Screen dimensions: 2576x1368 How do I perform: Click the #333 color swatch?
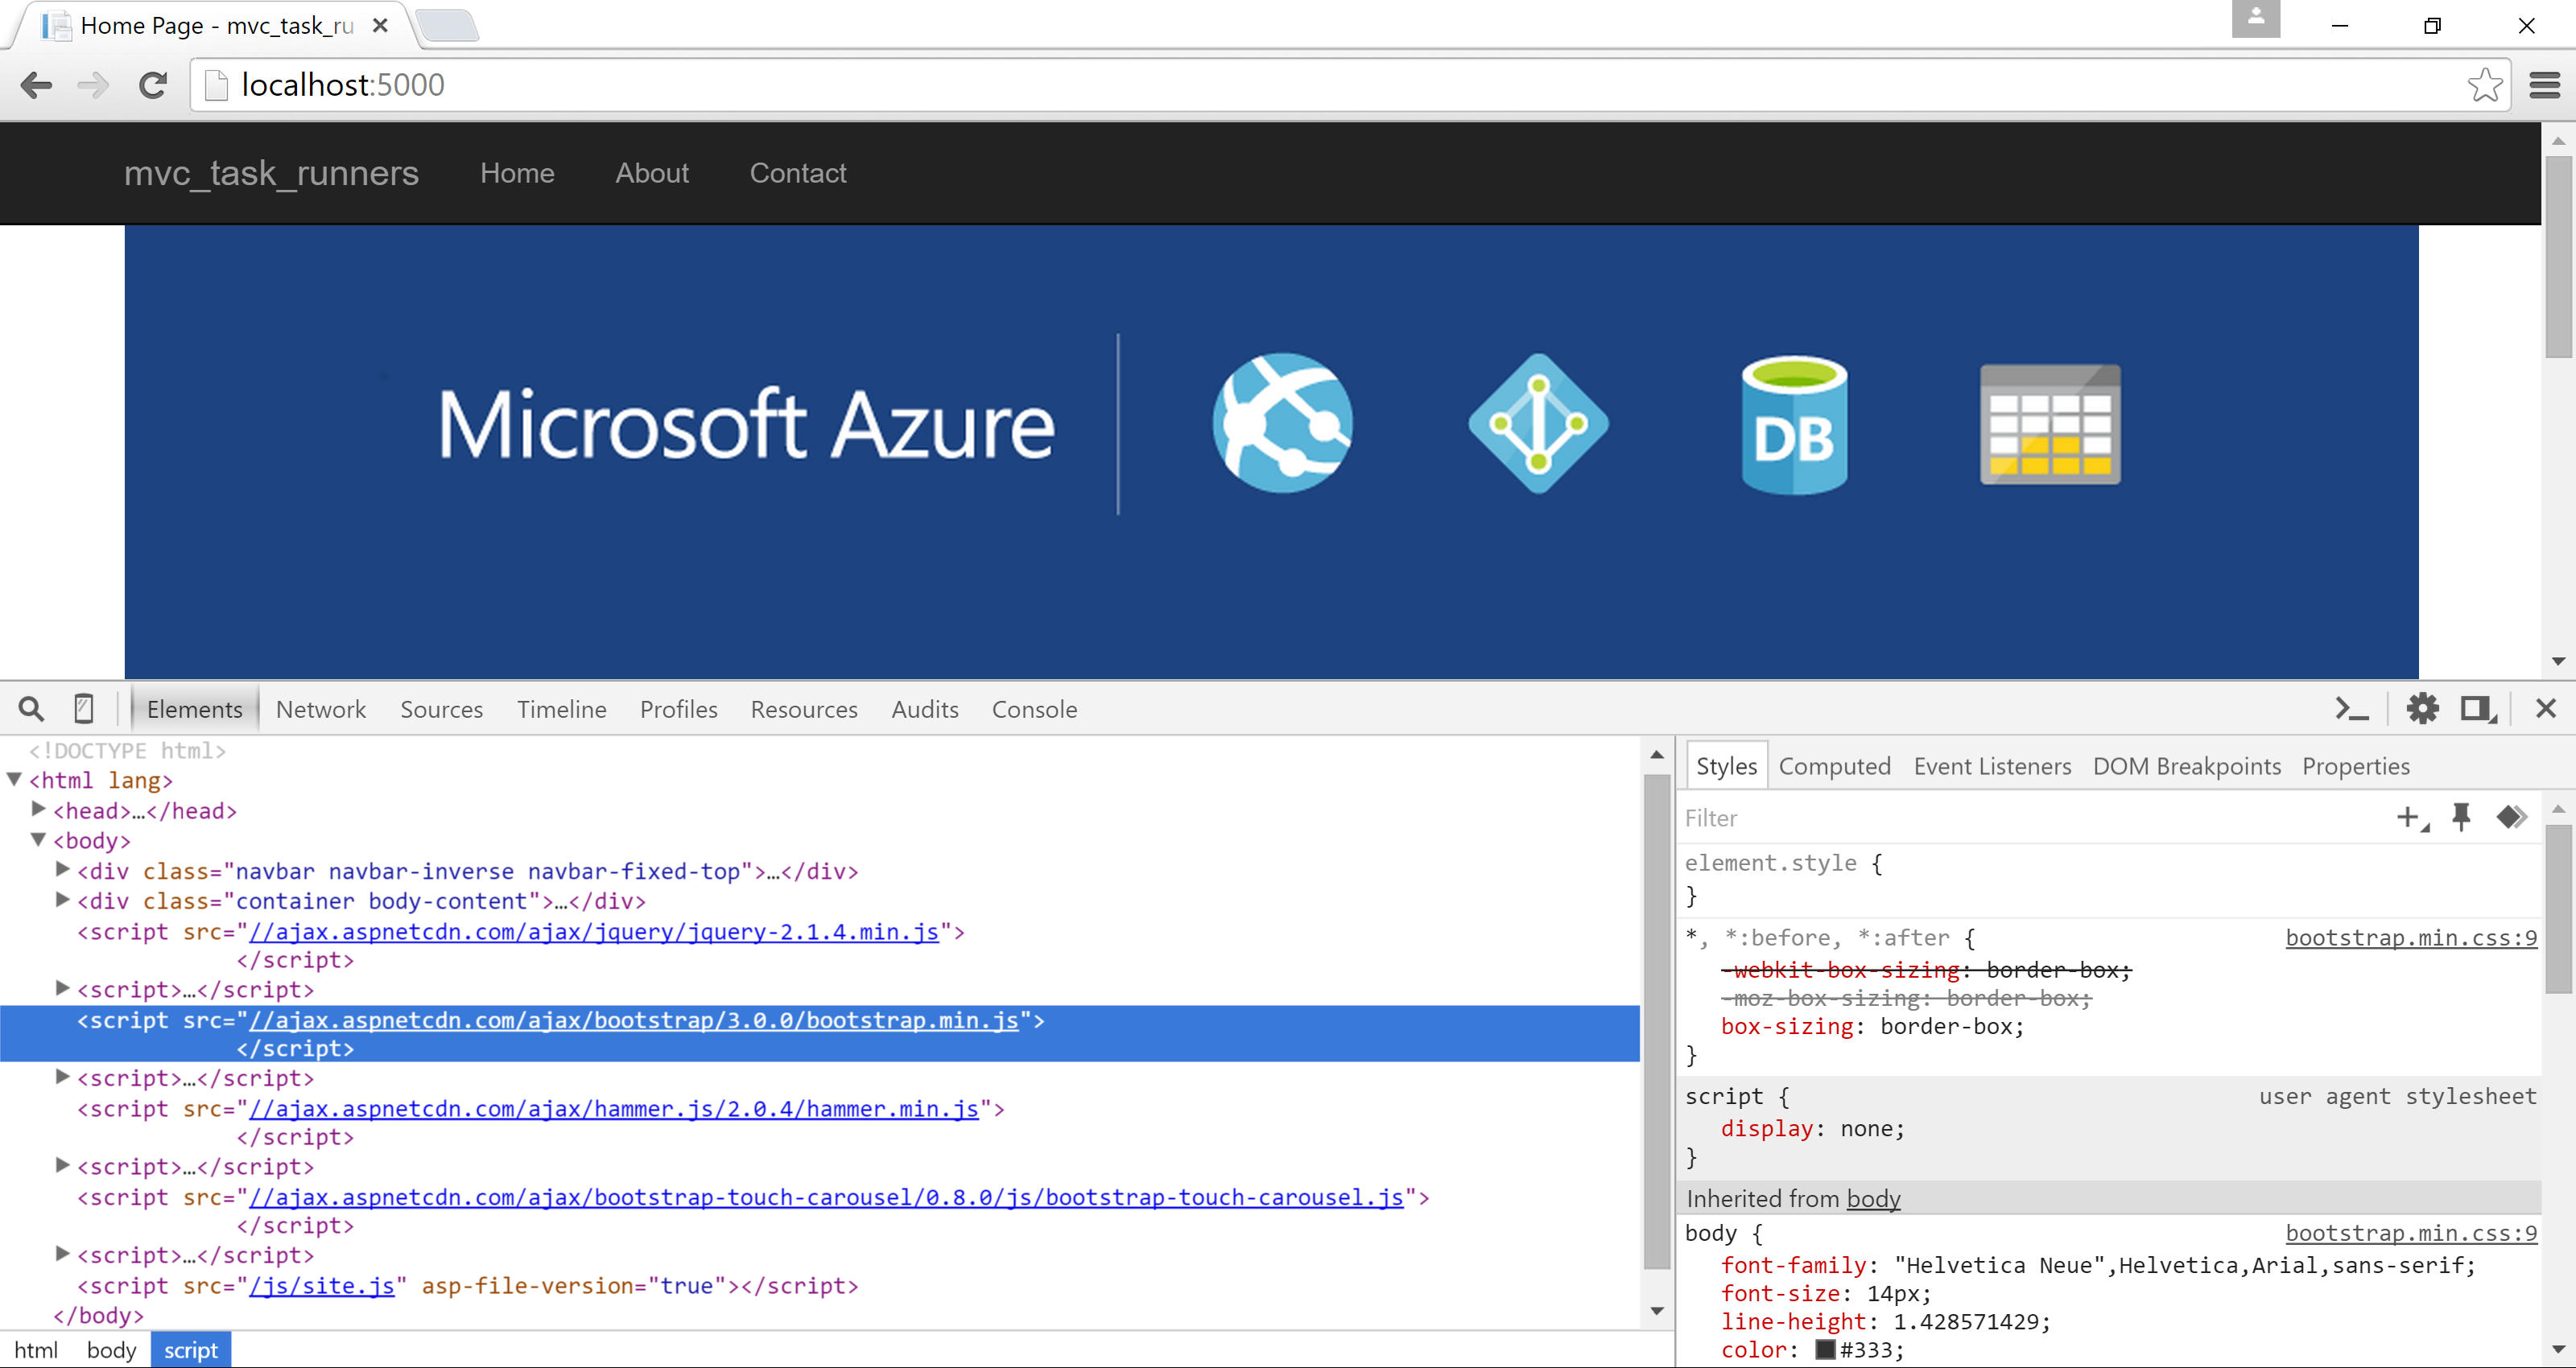1825,1349
